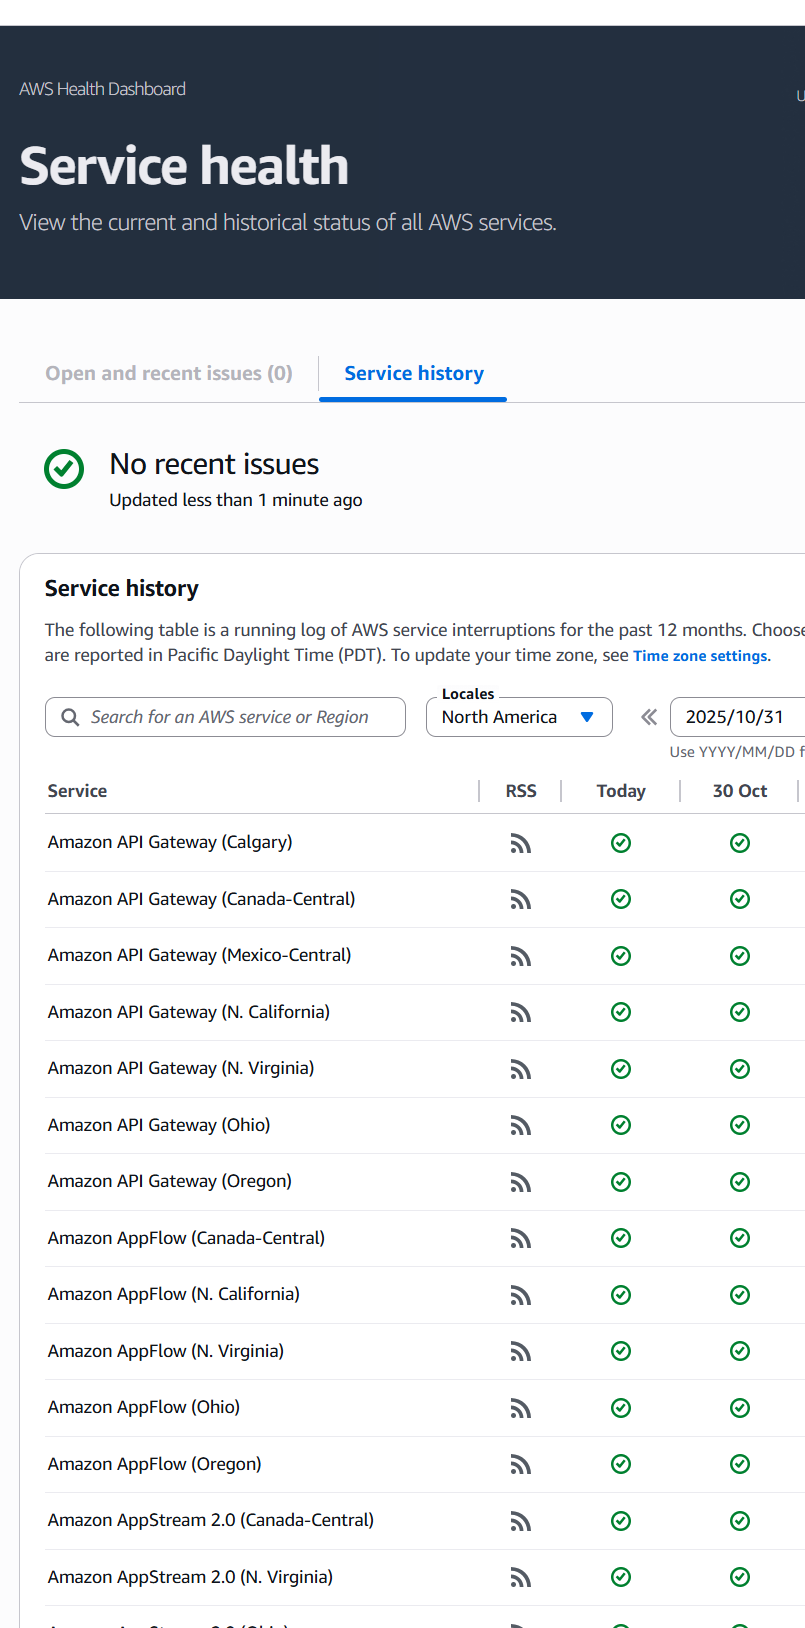Viewport: 805px width, 1628px height.
Task: Click RSS icon for AppStream 2.0 (Canada-Central)
Action: [520, 1521]
